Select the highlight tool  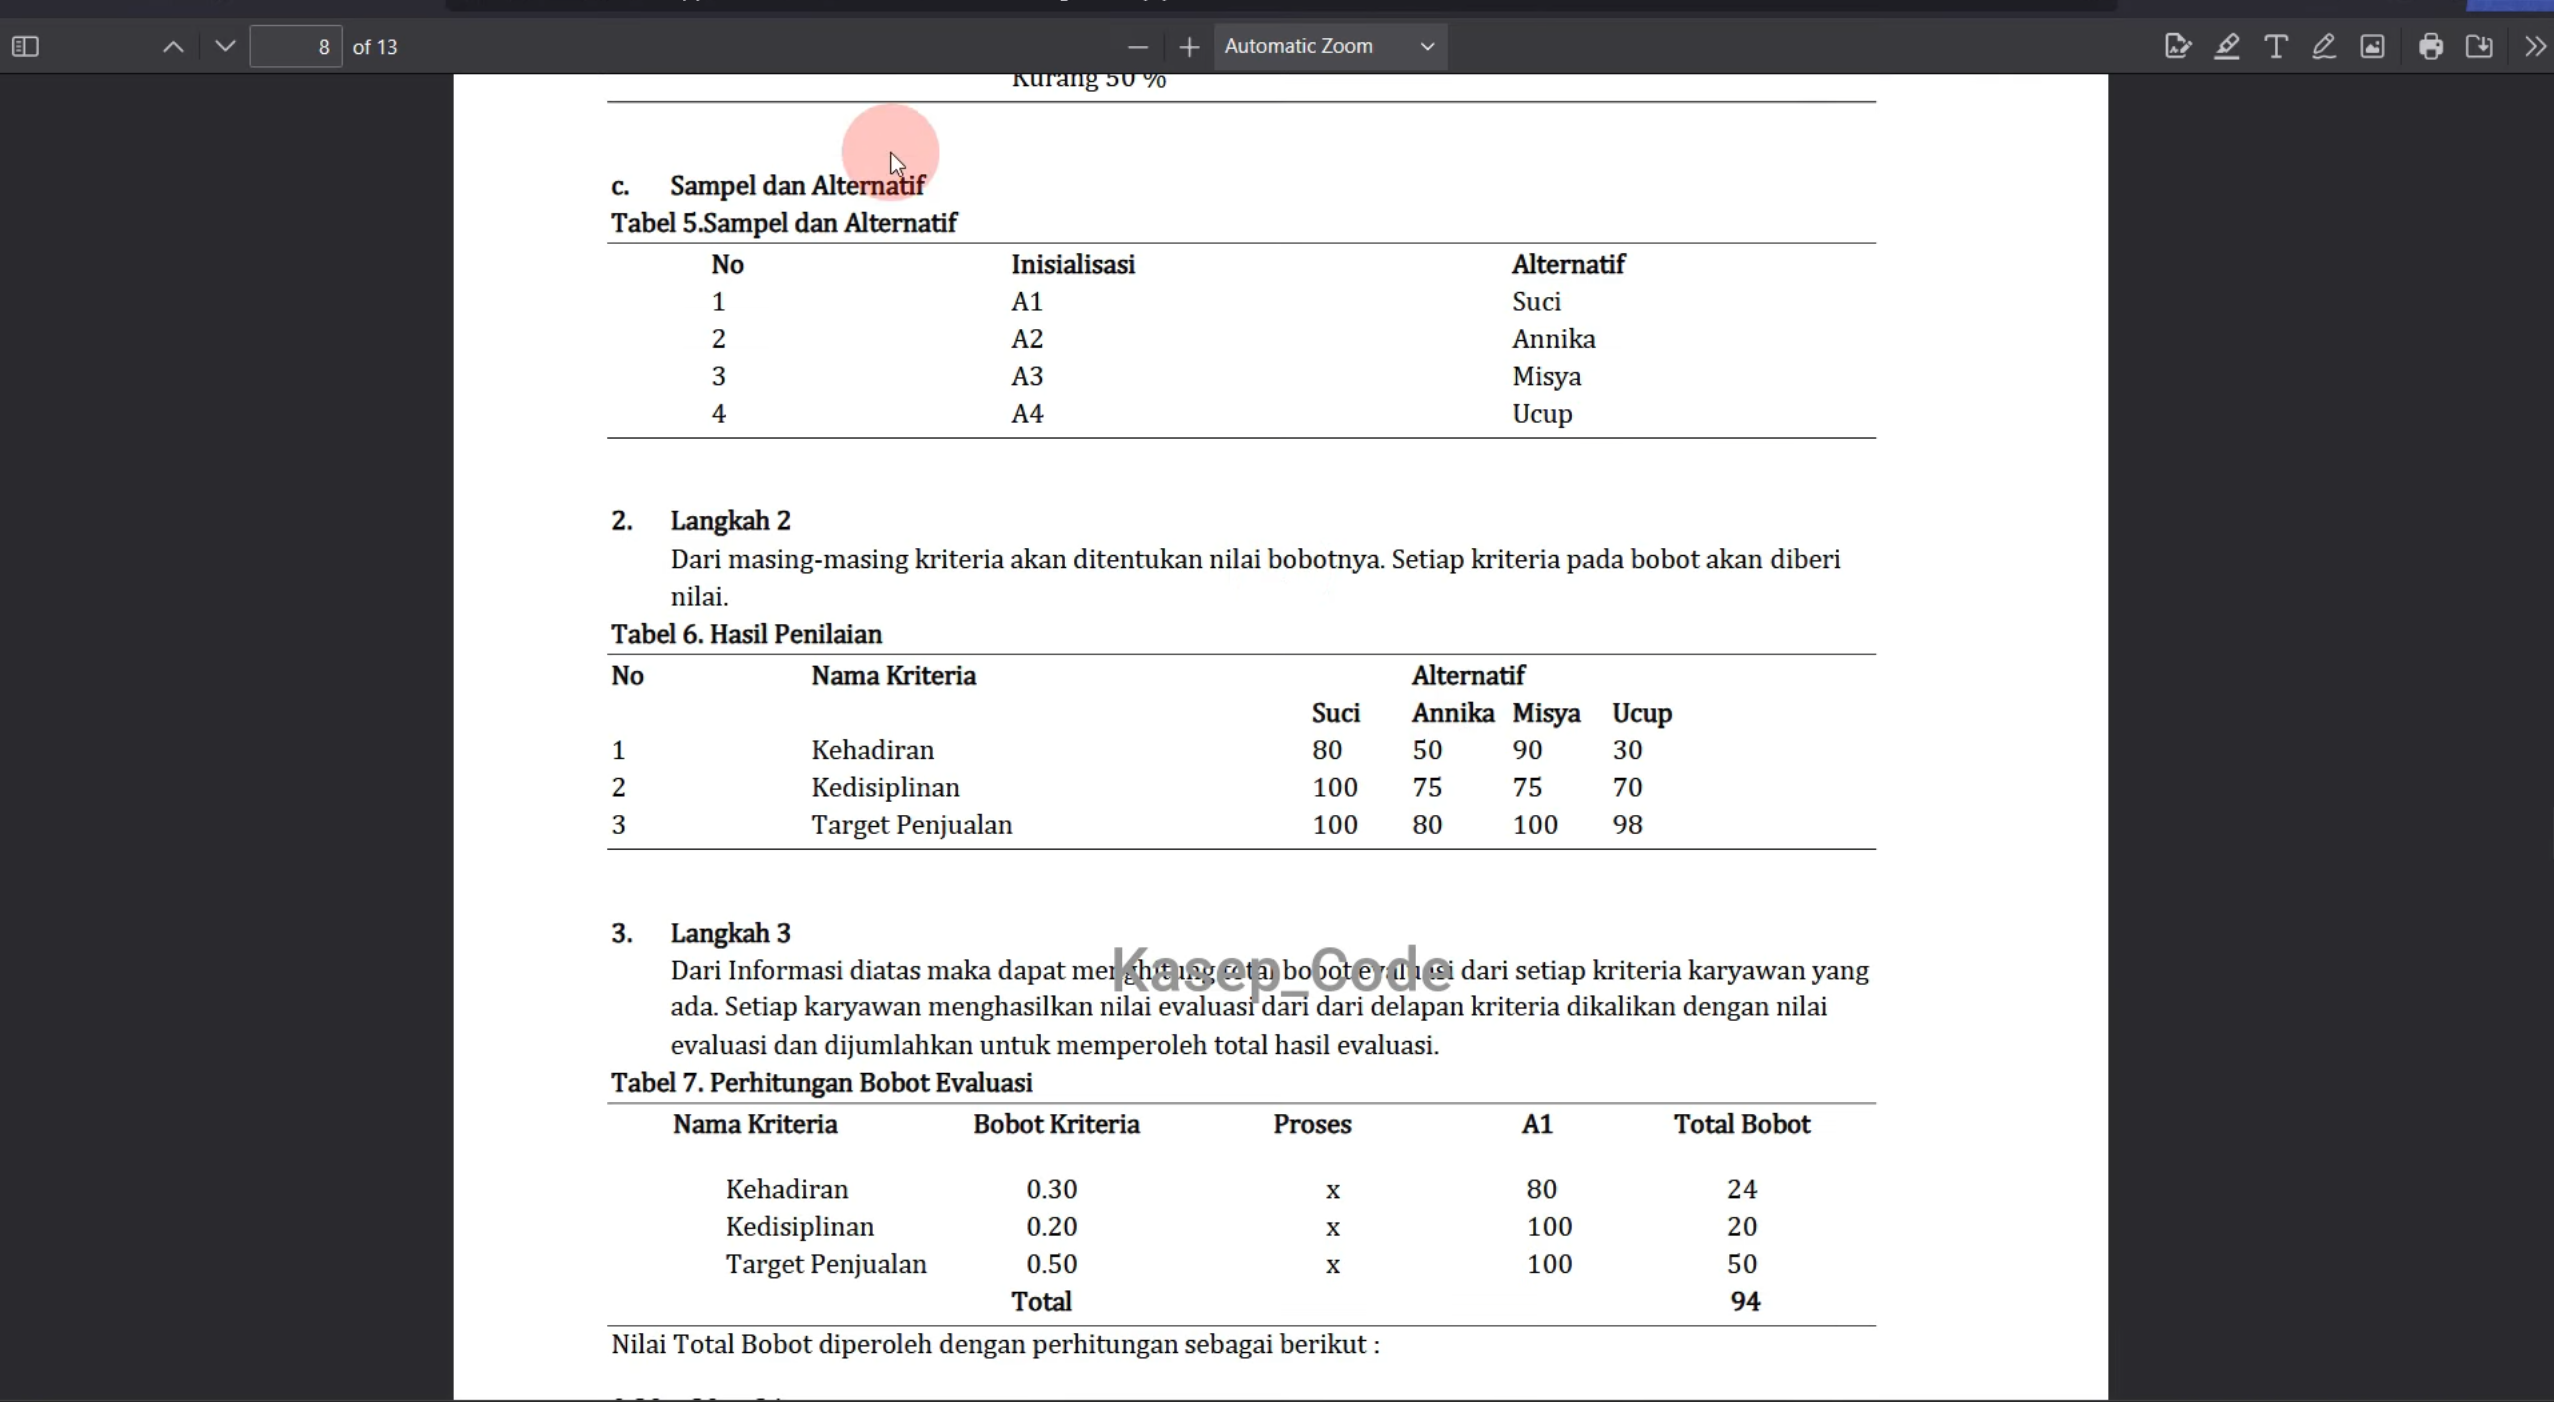coord(2226,46)
